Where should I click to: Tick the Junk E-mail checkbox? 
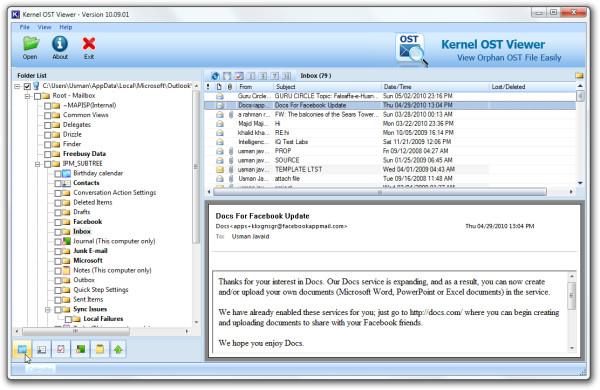[58, 251]
